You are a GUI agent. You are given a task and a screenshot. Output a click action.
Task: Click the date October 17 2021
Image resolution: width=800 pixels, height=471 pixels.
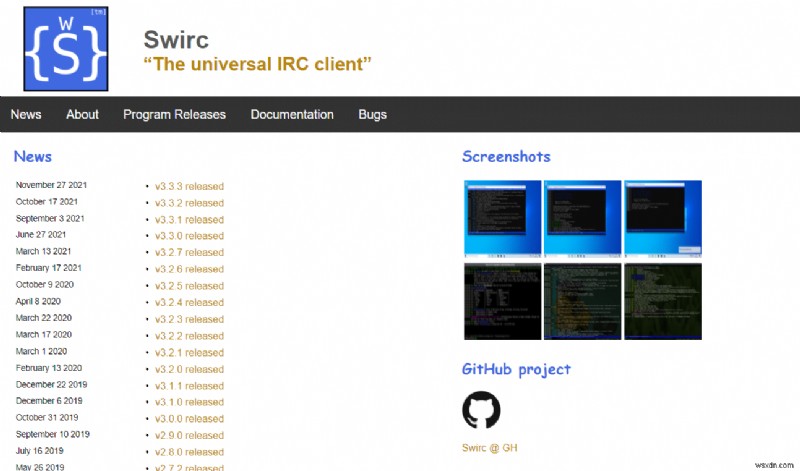(x=46, y=202)
